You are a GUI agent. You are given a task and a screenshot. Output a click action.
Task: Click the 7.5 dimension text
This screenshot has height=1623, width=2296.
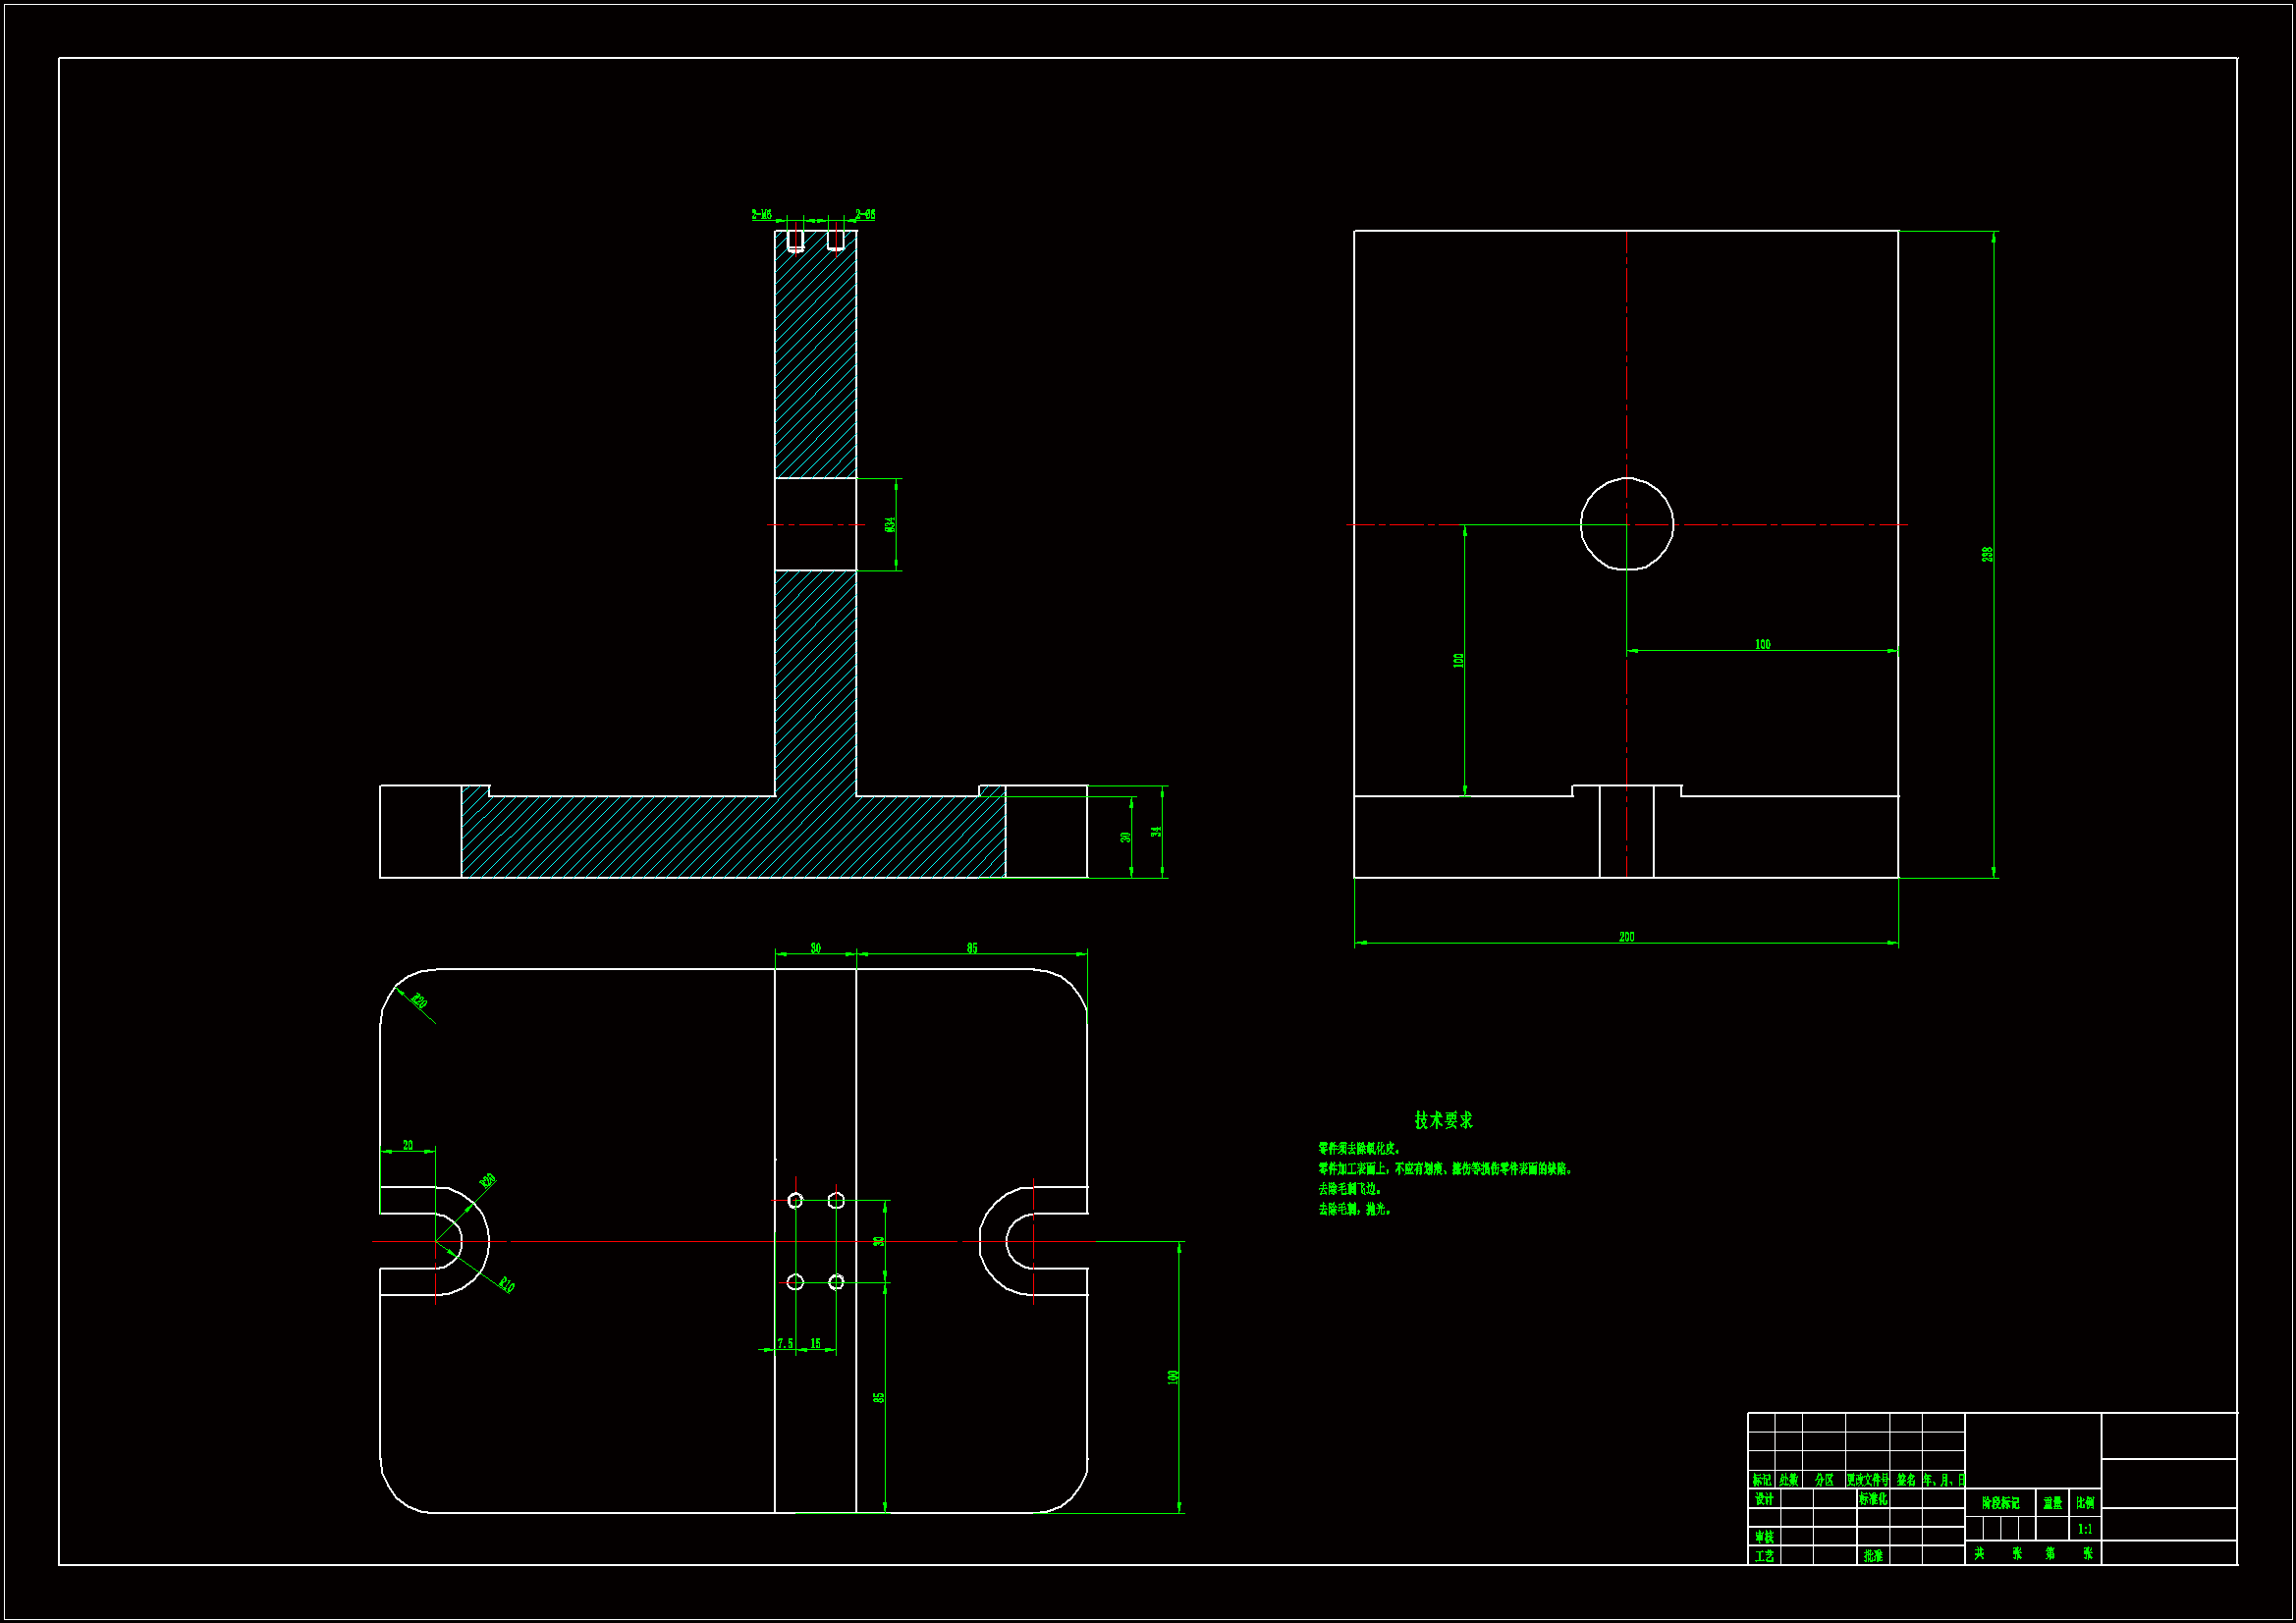[x=785, y=1343]
